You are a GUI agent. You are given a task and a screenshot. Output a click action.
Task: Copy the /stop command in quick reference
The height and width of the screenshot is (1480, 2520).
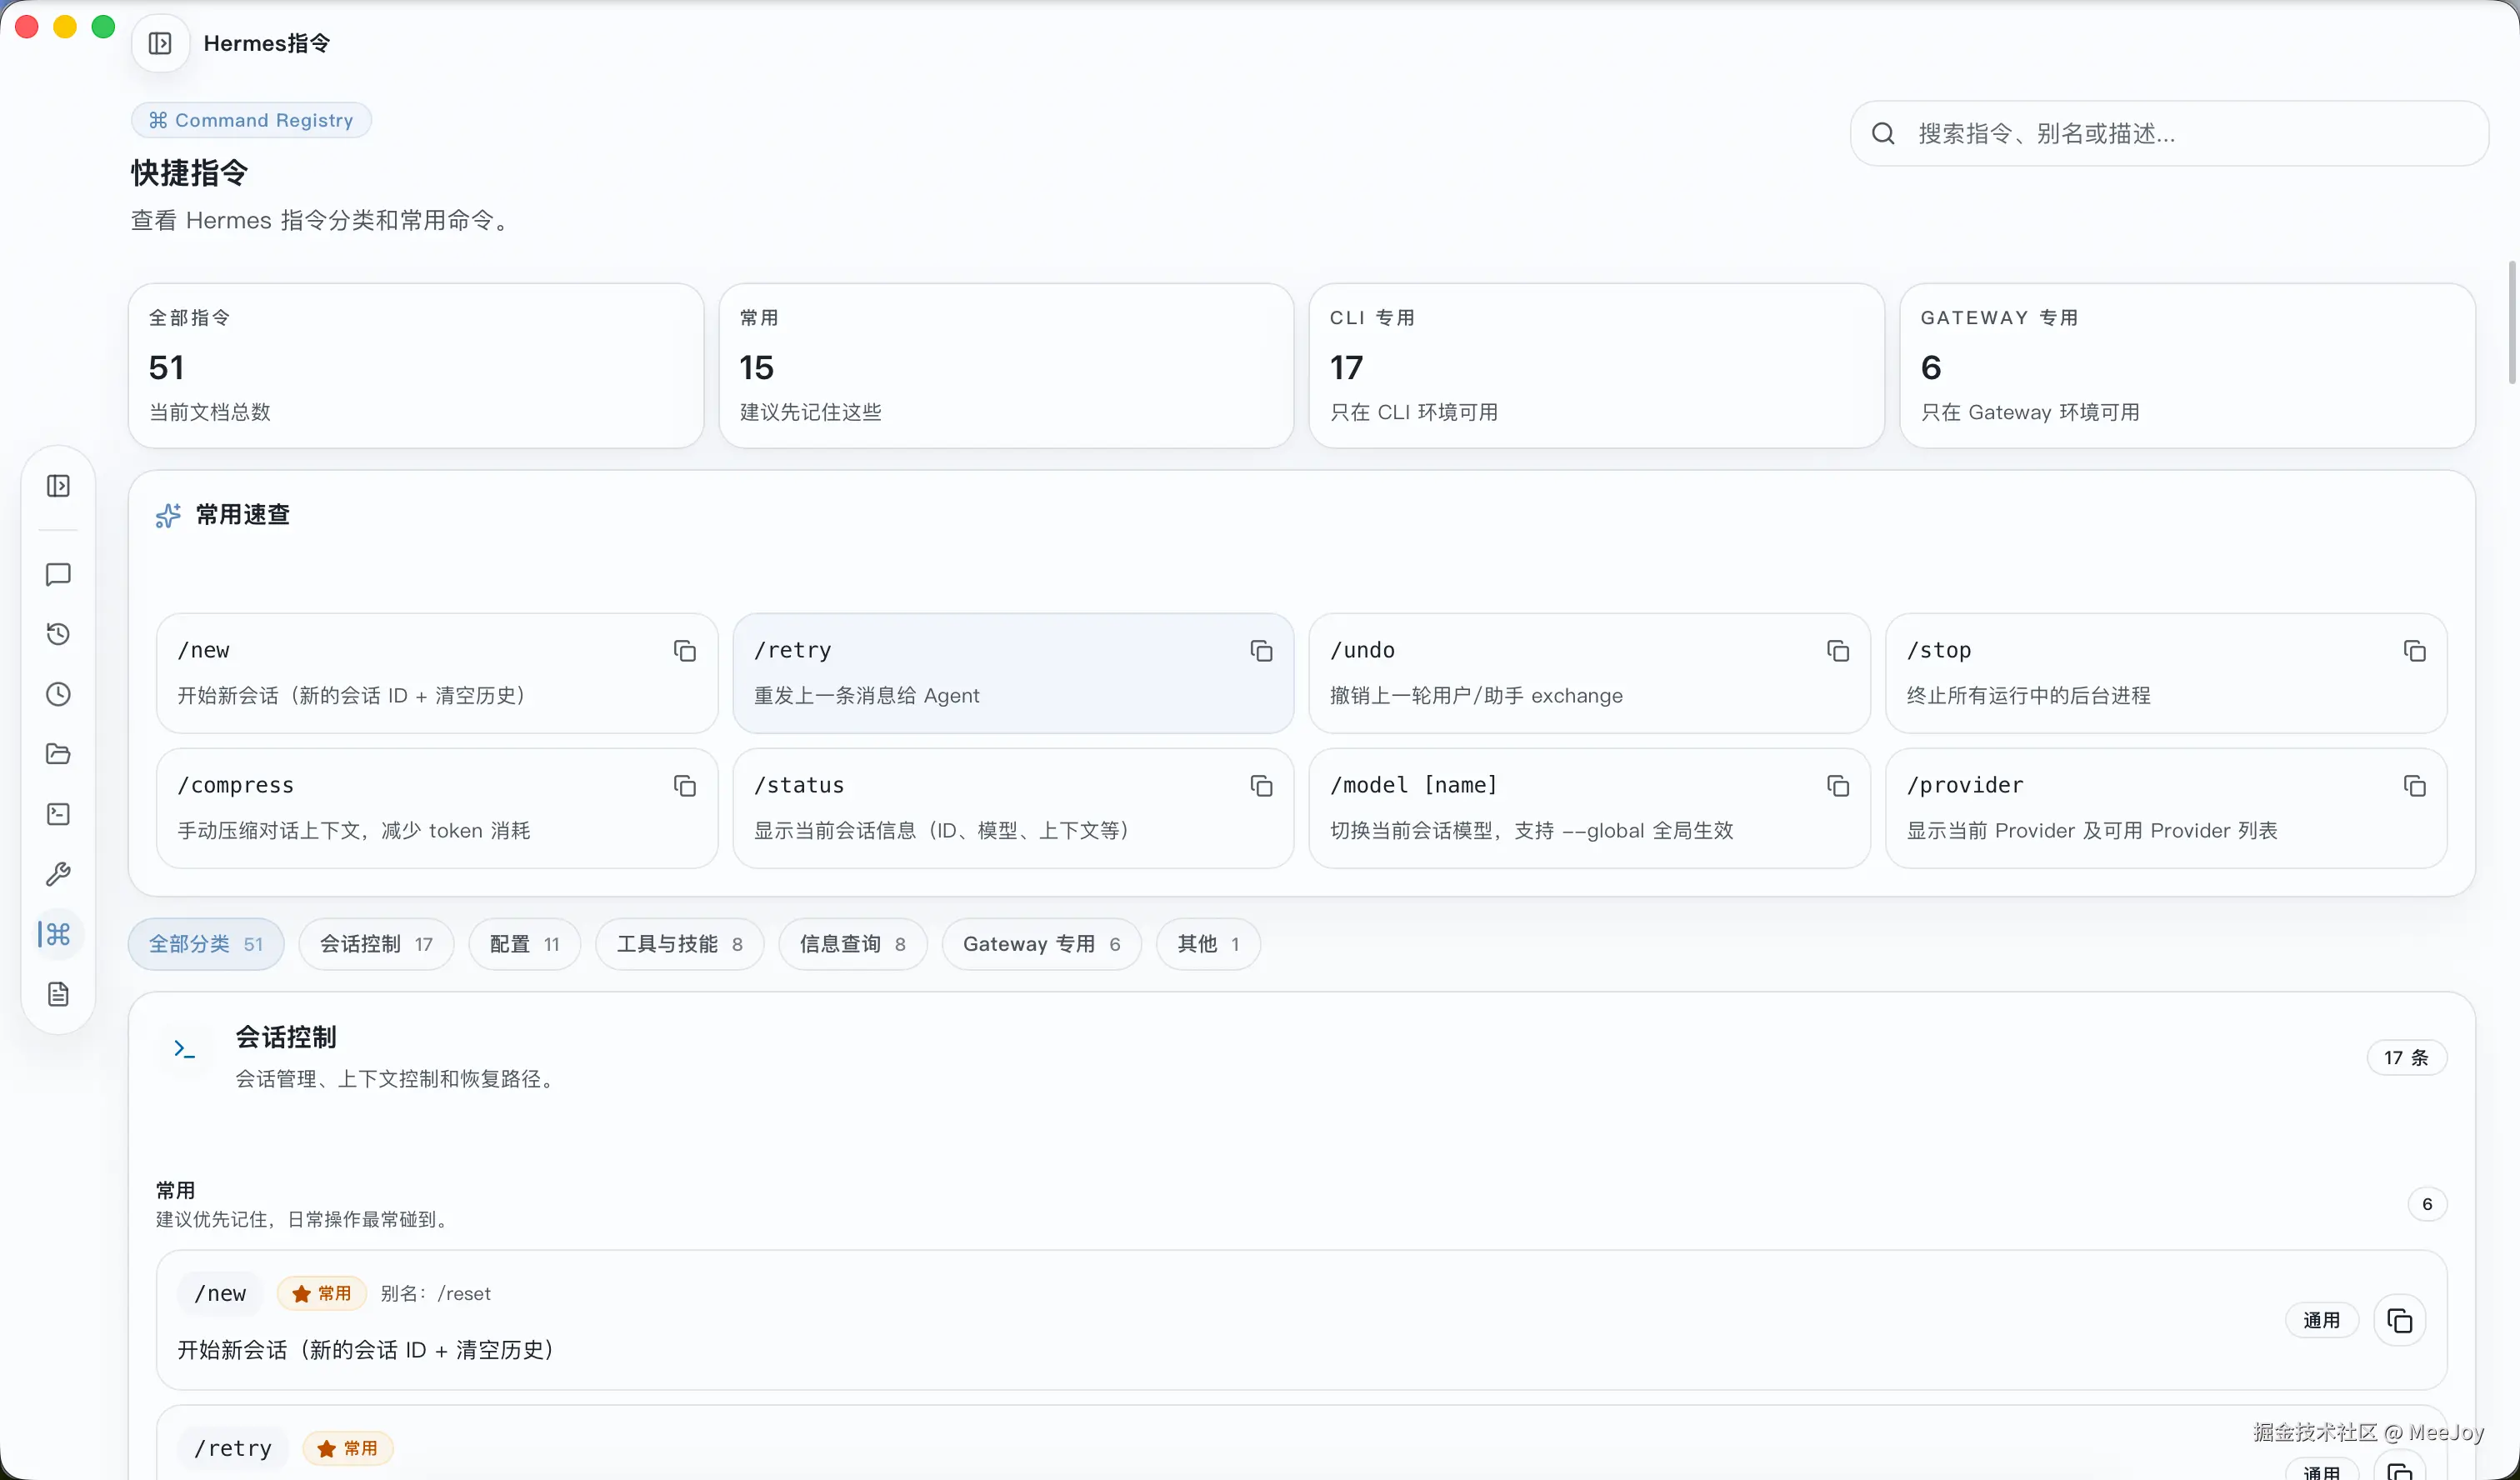click(2414, 651)
